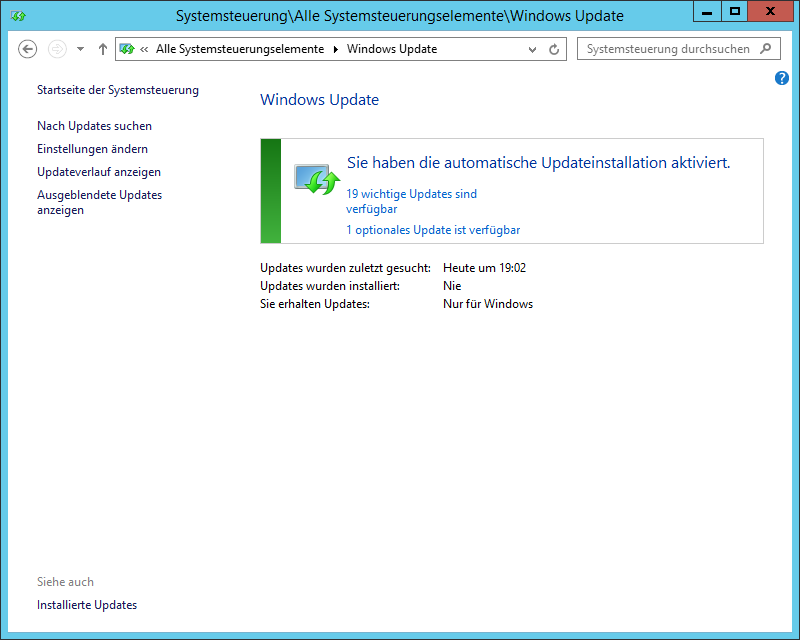
Task: Select 'Alle Systemsteuerungselemente' breadcrumb
Action: [x=240, y=49]
